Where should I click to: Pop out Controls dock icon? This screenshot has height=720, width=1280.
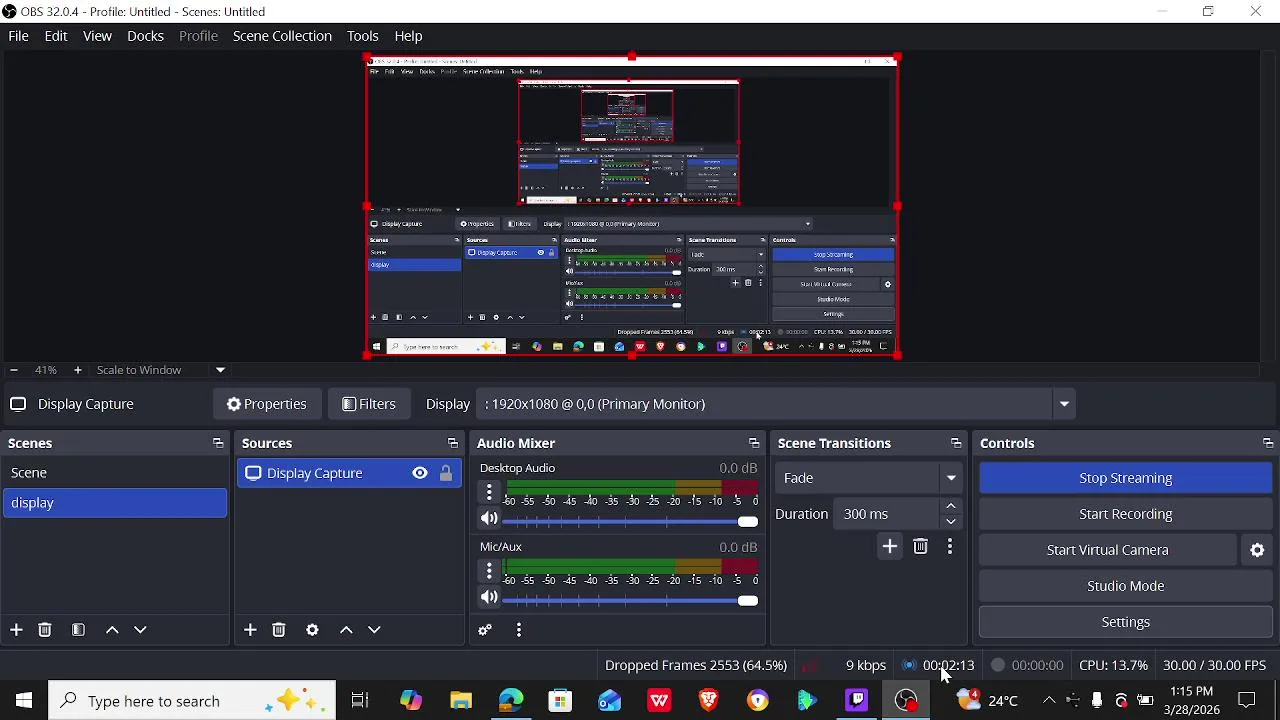point(1267,444)
